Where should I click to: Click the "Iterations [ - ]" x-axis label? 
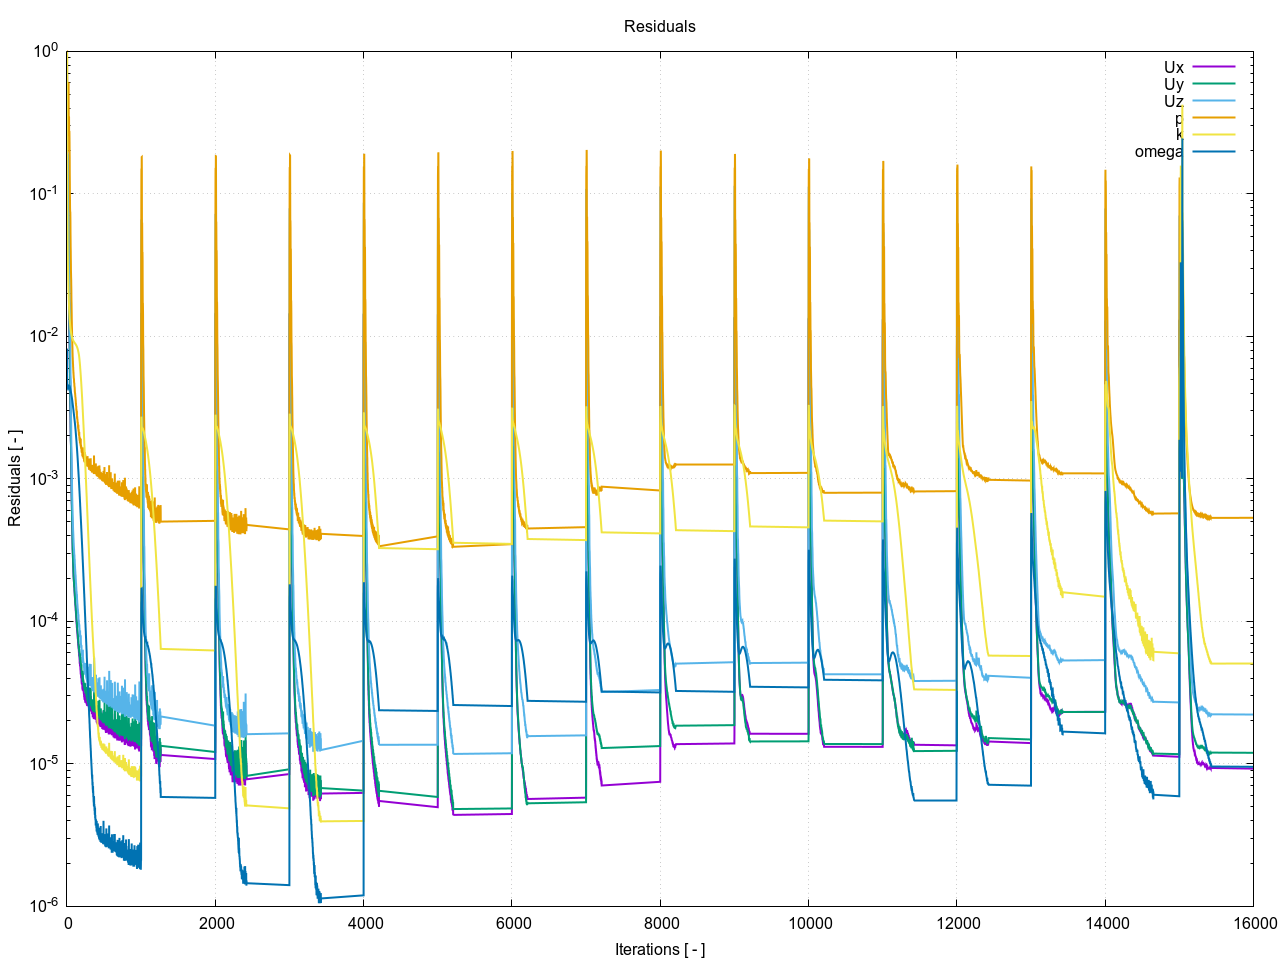[659, 949]
